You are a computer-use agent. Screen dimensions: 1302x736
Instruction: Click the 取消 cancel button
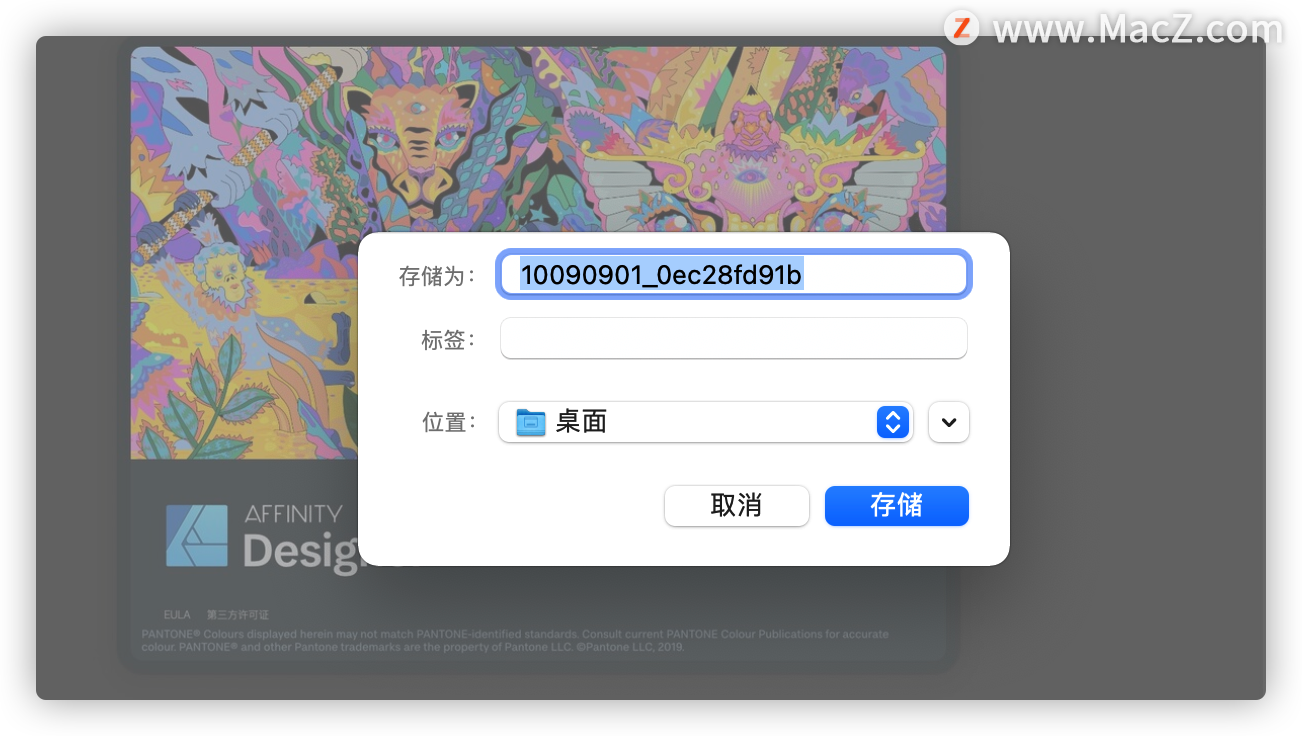[736, 505]
